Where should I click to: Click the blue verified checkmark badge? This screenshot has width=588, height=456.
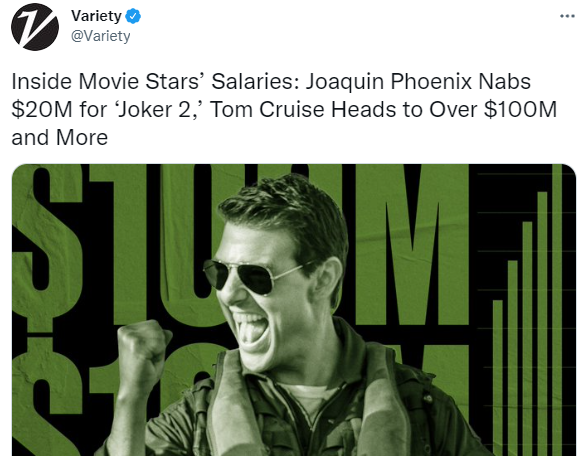coord(133,16)
